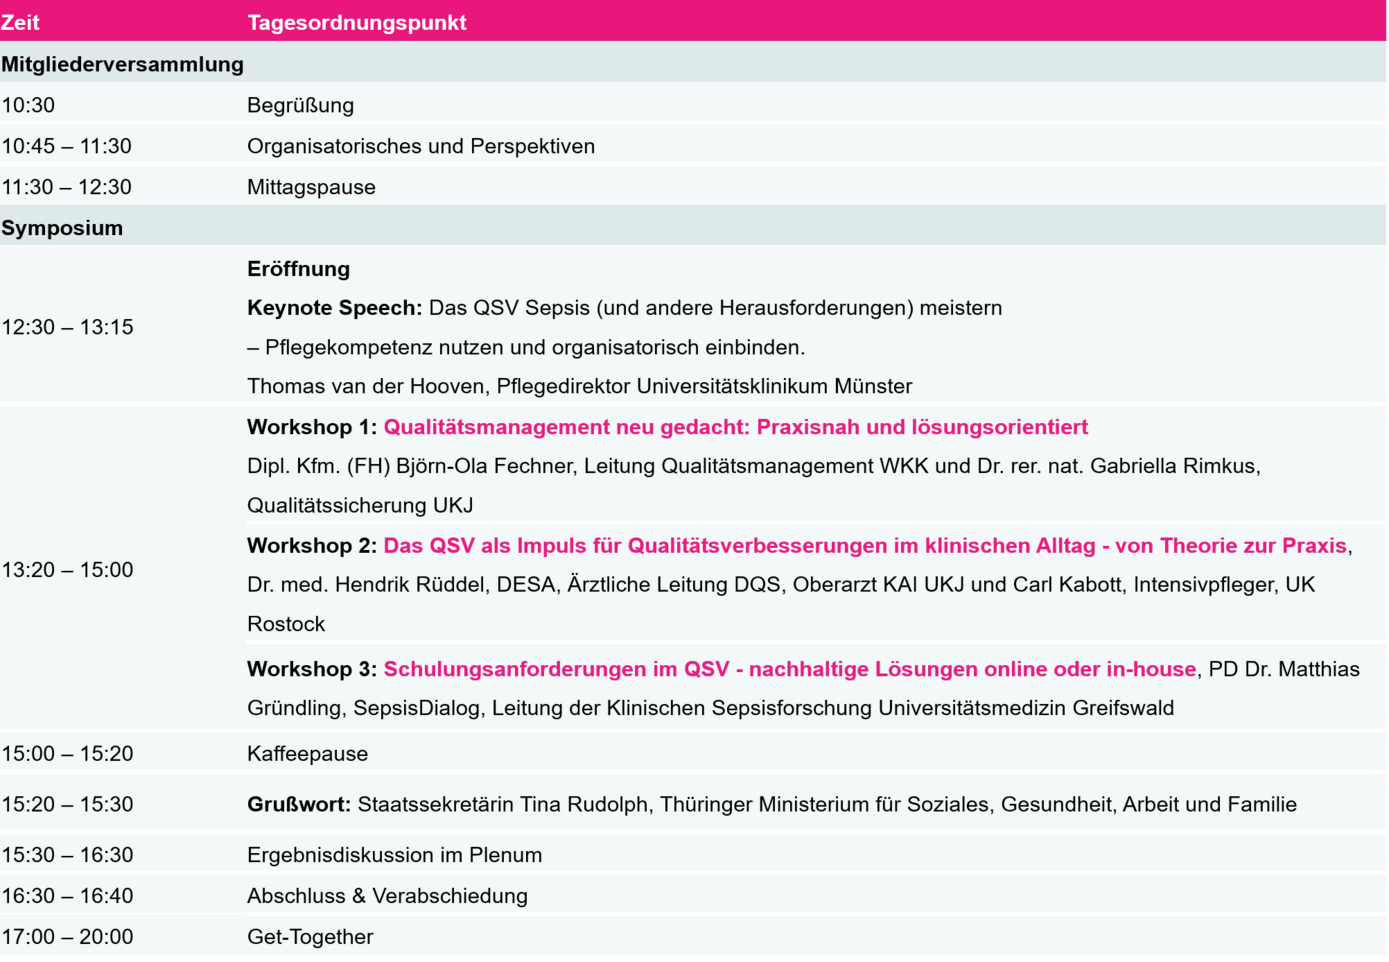1389x962 pixels.
Task: Select the Workshop 3 Schulungsanforderungen title
Action: click(789, 669)
